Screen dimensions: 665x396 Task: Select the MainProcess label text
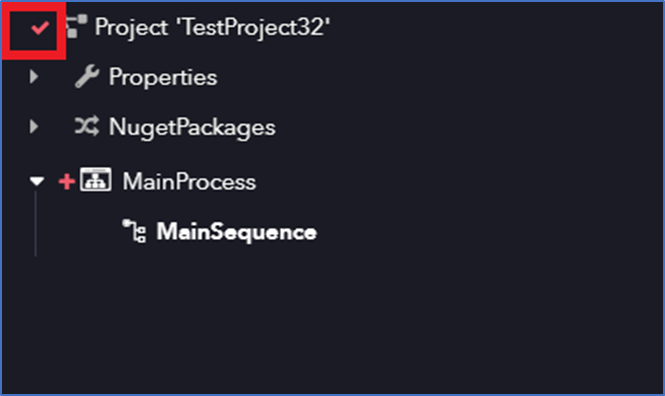[x=189, y=182]
